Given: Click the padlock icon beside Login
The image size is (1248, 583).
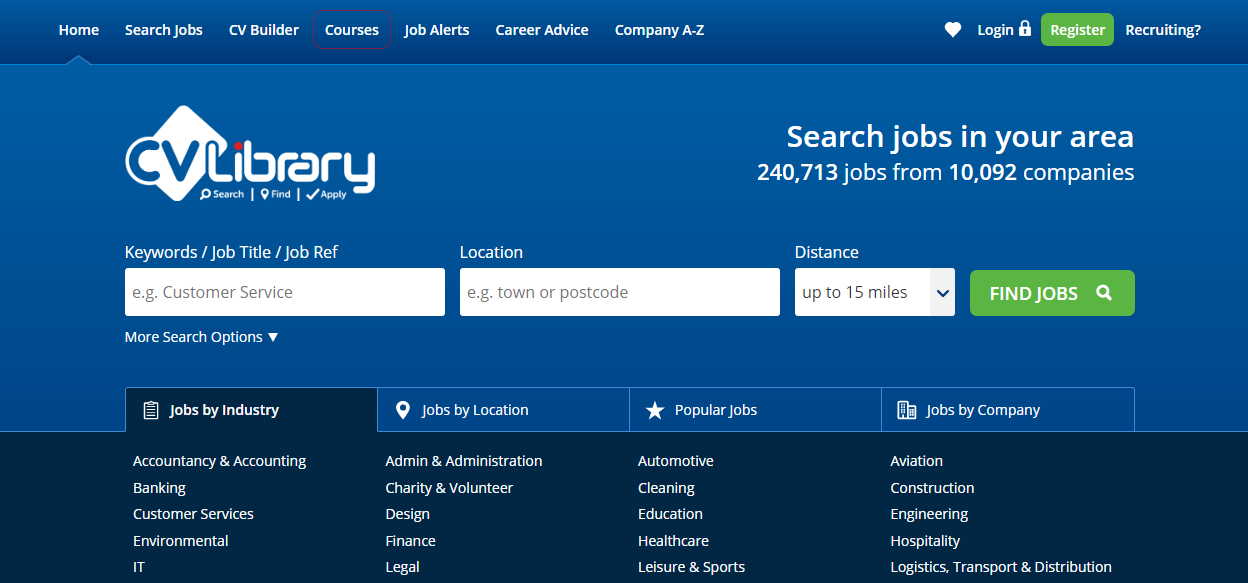Looking at the screenshot, I should coord(1024,29).
